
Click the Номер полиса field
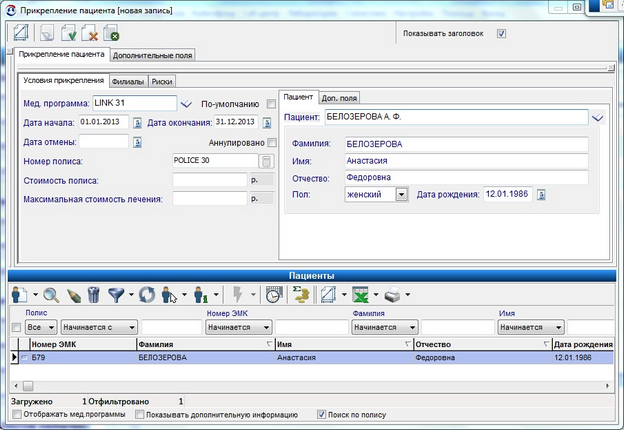coord(215,161)
